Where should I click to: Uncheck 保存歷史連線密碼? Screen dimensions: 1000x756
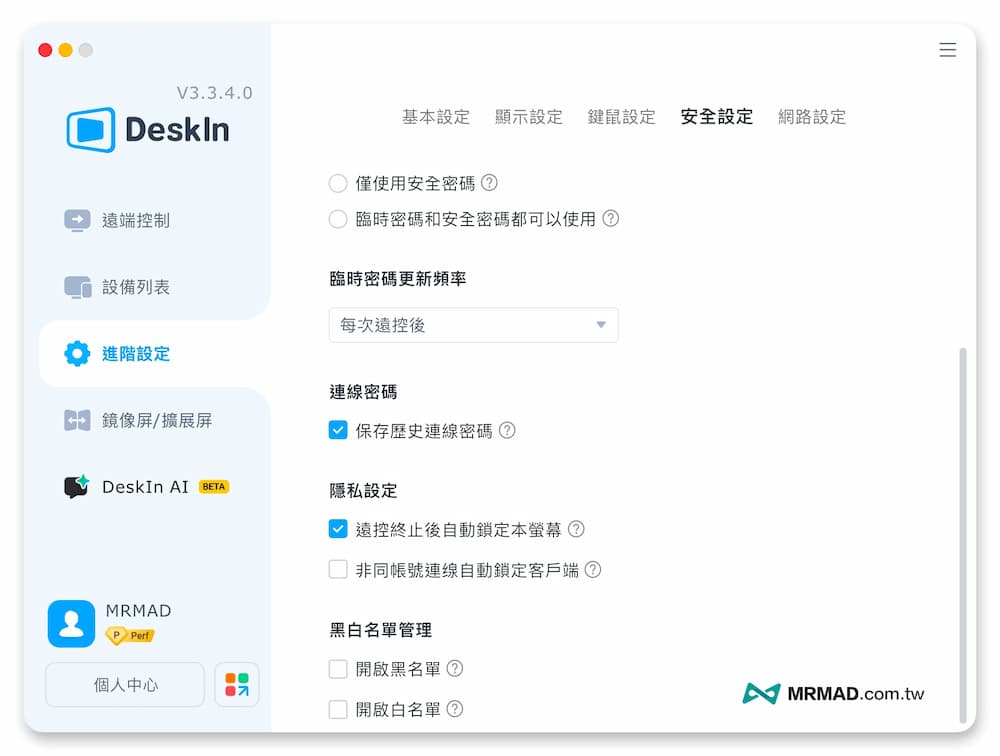coord(338,430)
